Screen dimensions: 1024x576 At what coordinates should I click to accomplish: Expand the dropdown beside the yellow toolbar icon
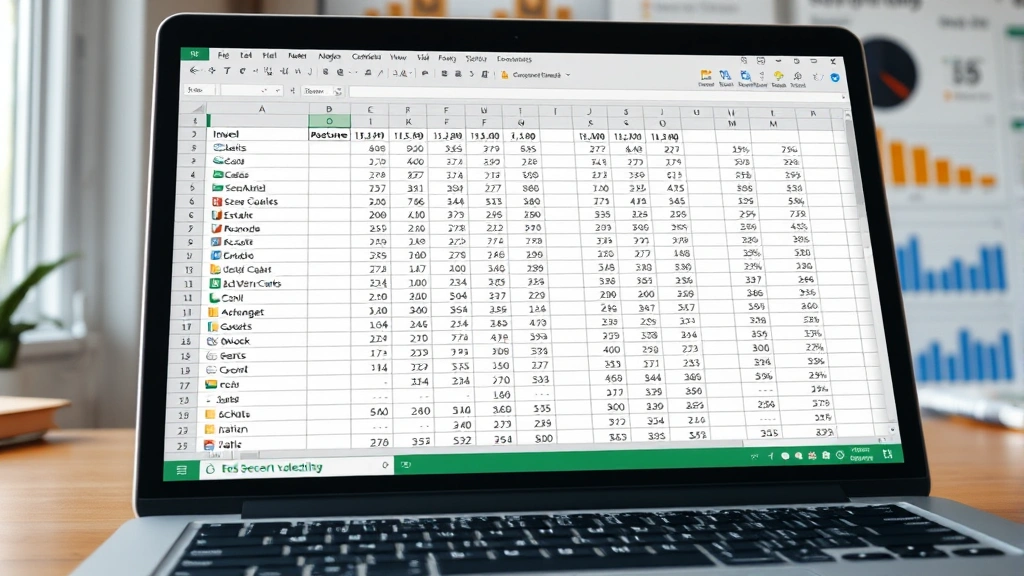pos(568,75)
